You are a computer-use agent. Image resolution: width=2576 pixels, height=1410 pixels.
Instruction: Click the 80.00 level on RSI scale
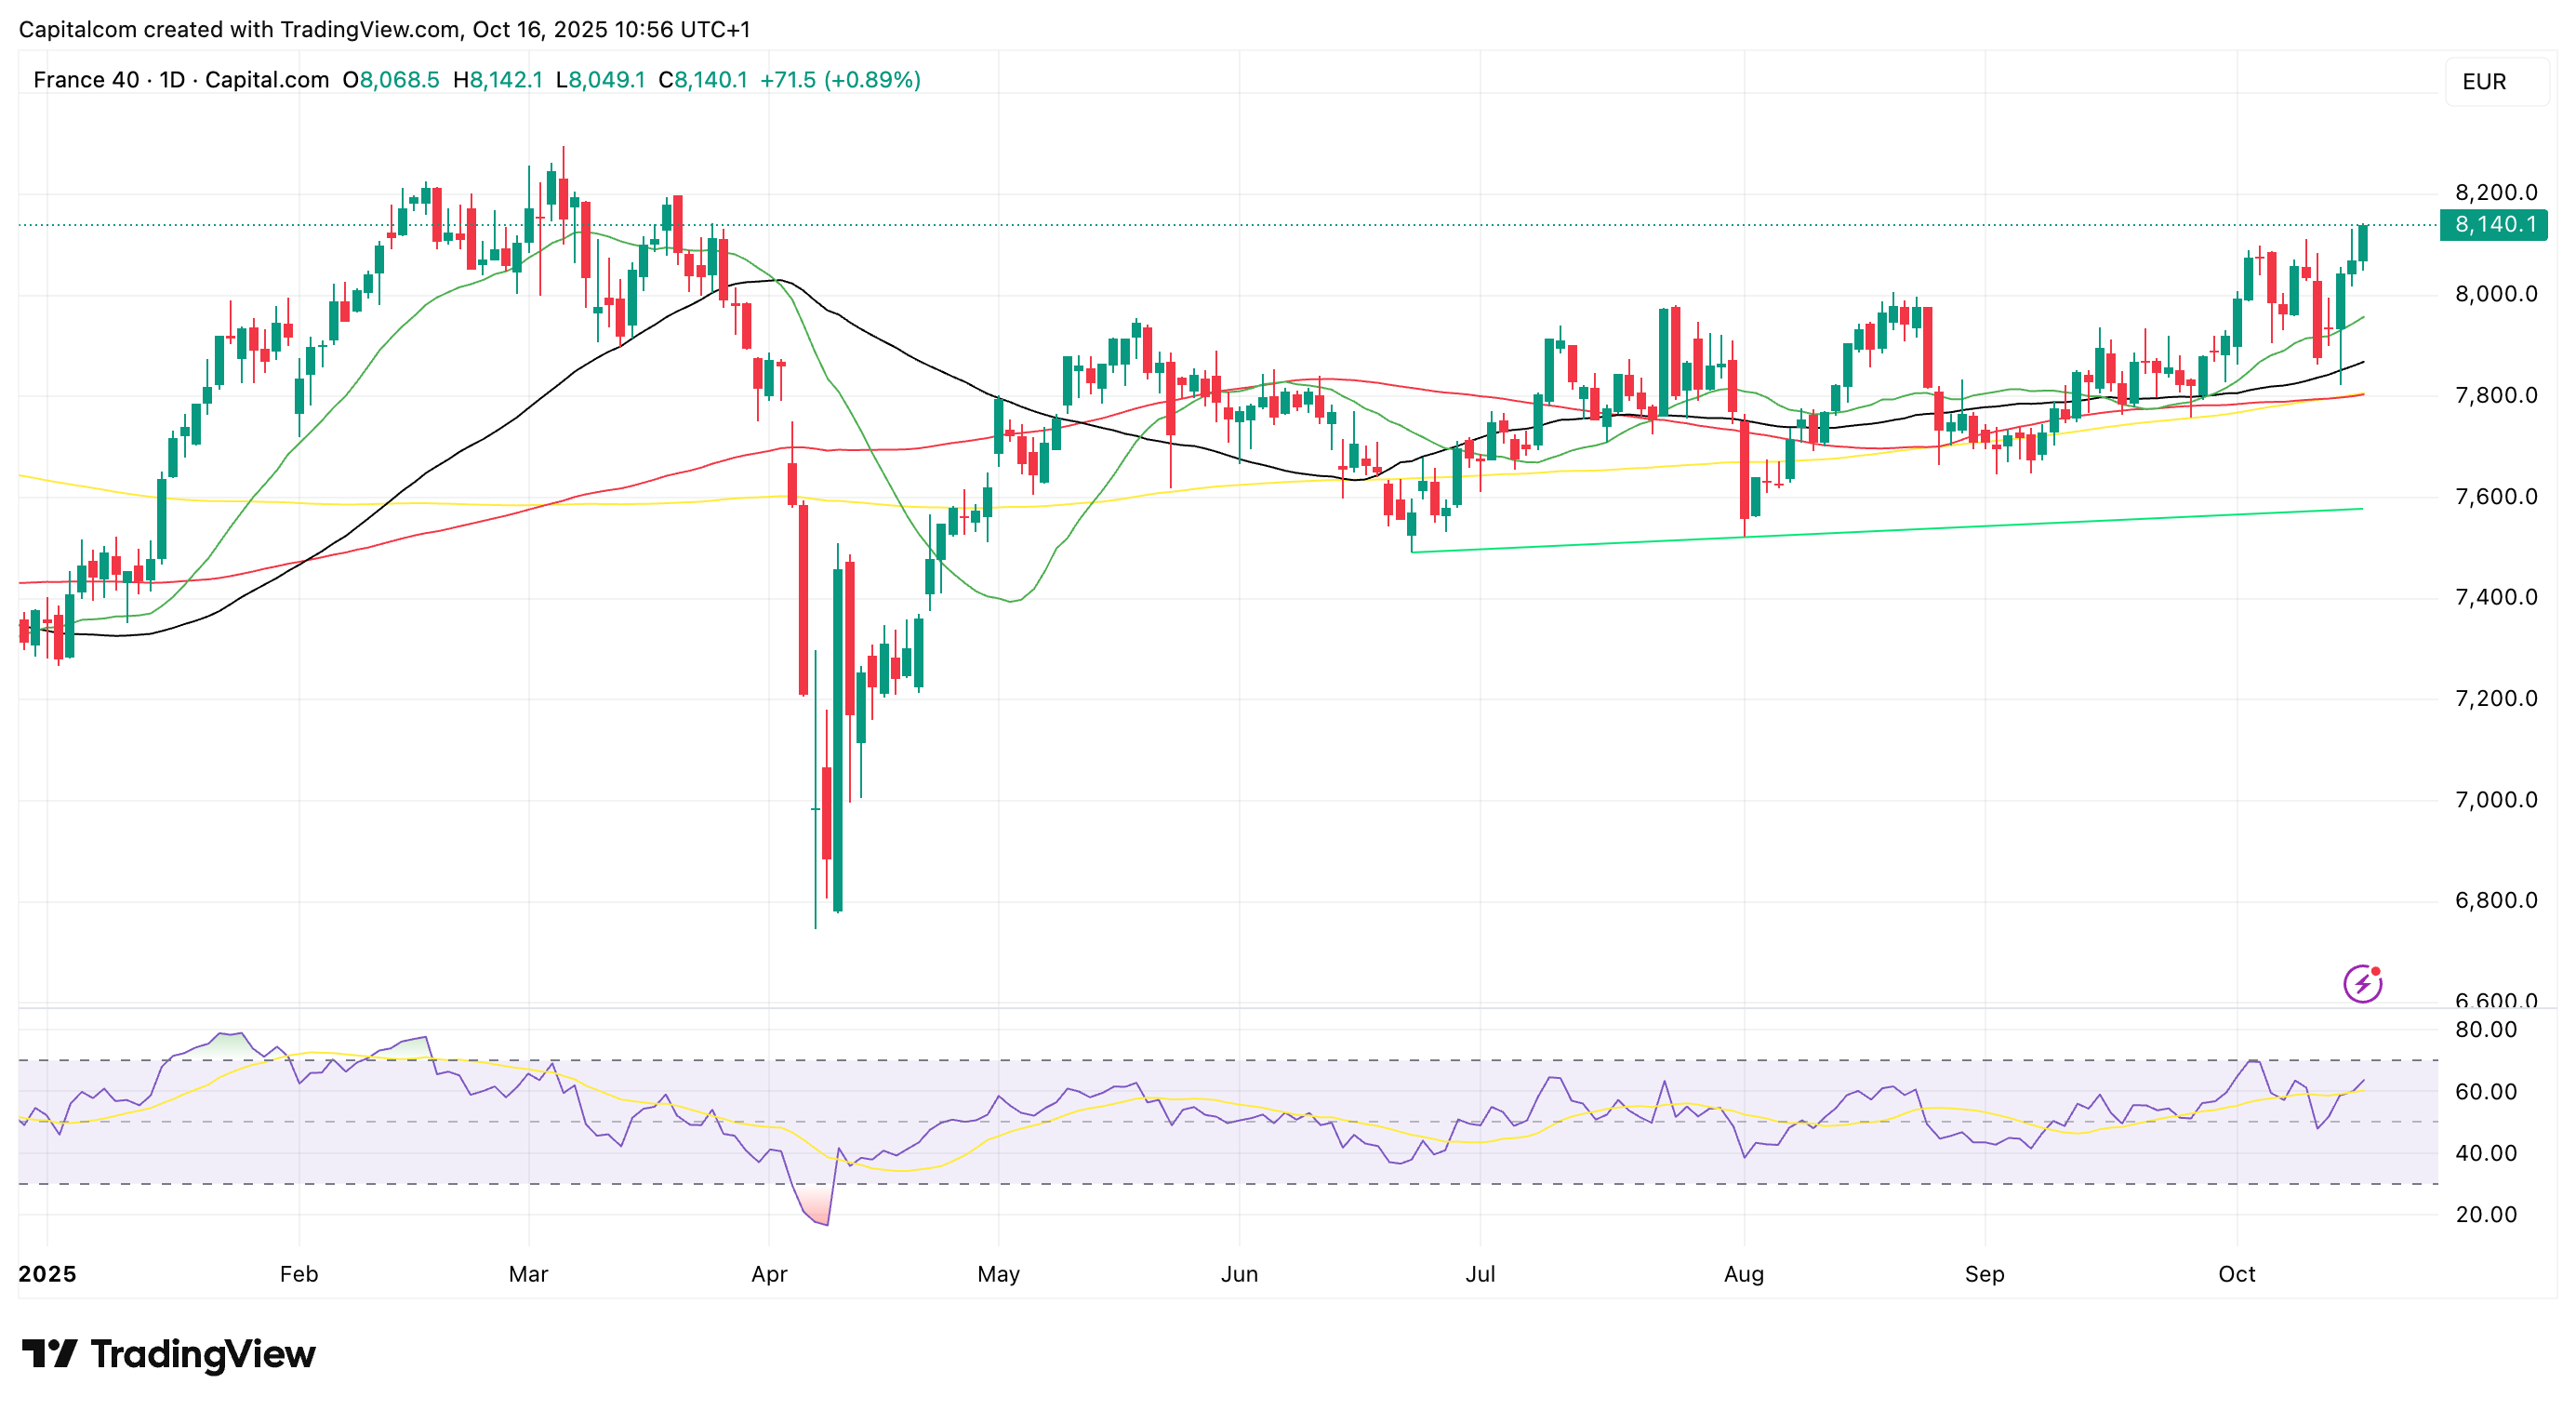2486,1029
